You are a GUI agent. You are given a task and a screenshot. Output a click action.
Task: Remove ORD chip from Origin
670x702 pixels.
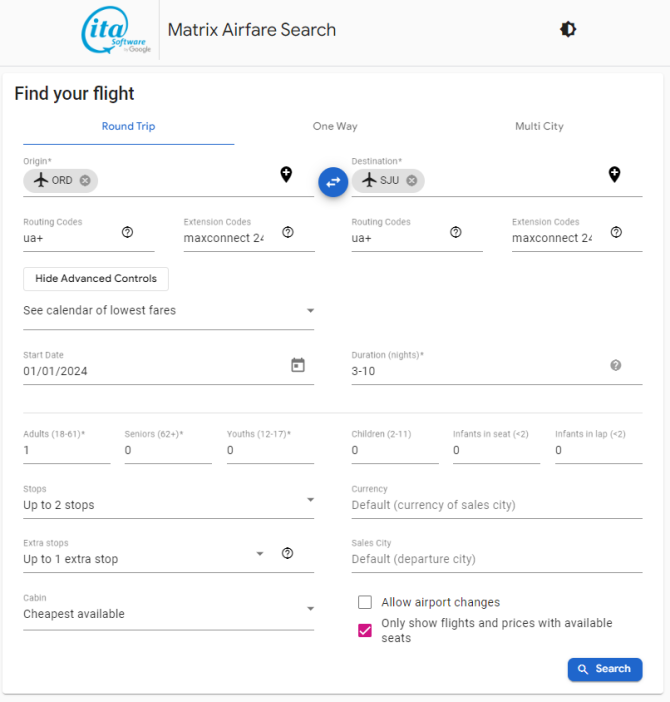[85, 181]
